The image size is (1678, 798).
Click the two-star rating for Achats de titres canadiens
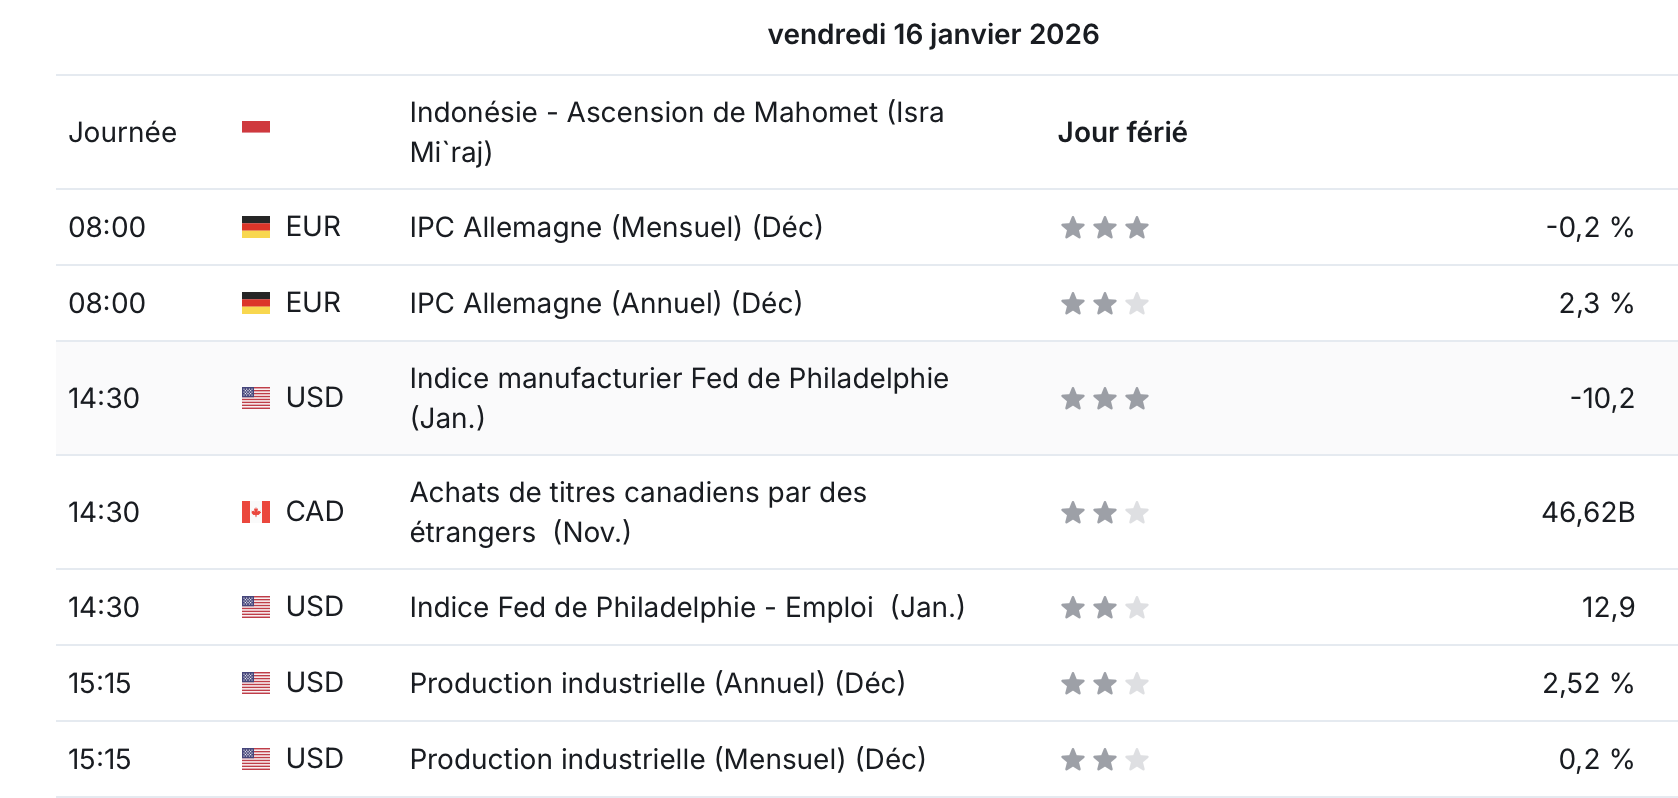[x=1105, y=513]
